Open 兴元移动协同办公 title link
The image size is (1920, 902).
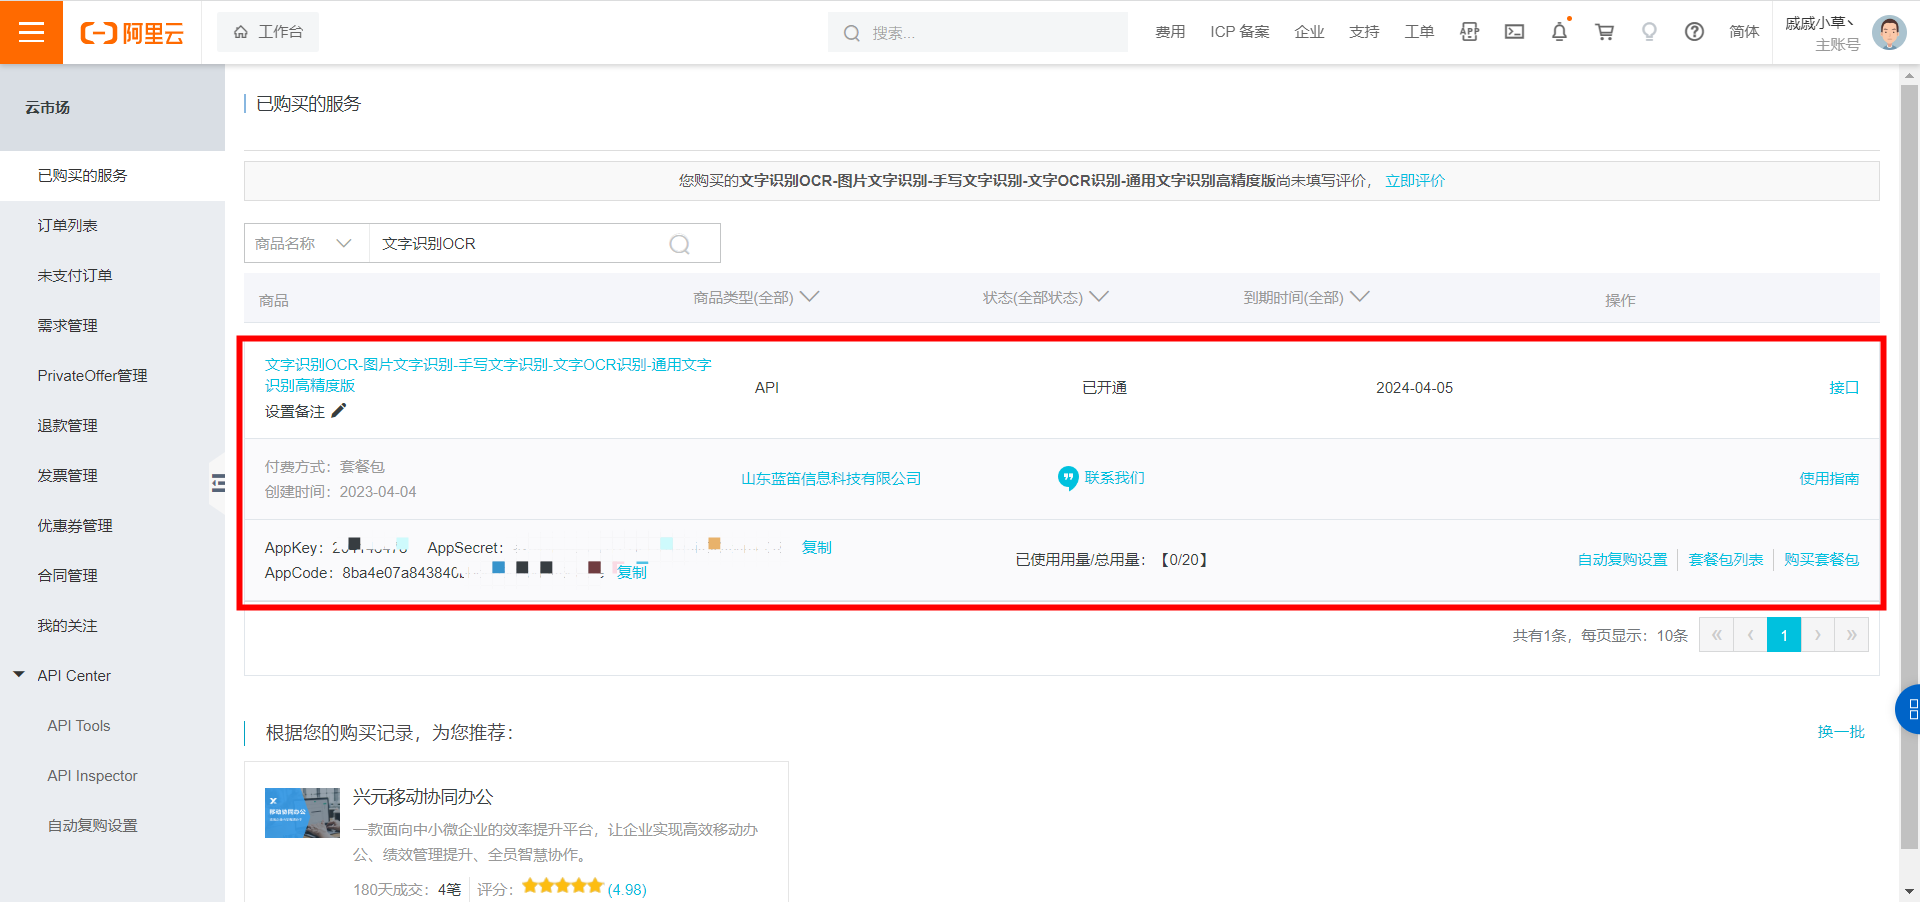pos(423,797)
